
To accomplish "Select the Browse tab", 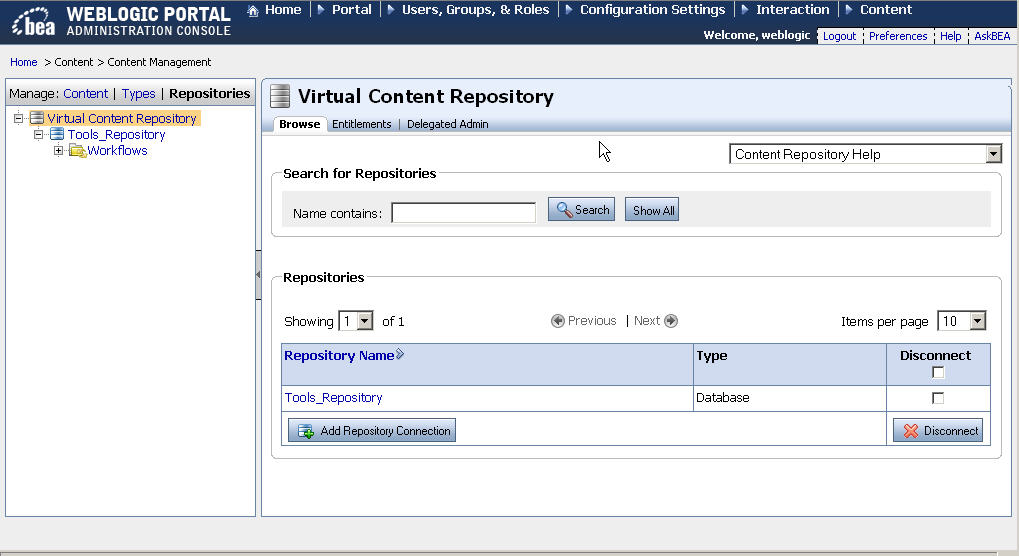I will point(300,124).
